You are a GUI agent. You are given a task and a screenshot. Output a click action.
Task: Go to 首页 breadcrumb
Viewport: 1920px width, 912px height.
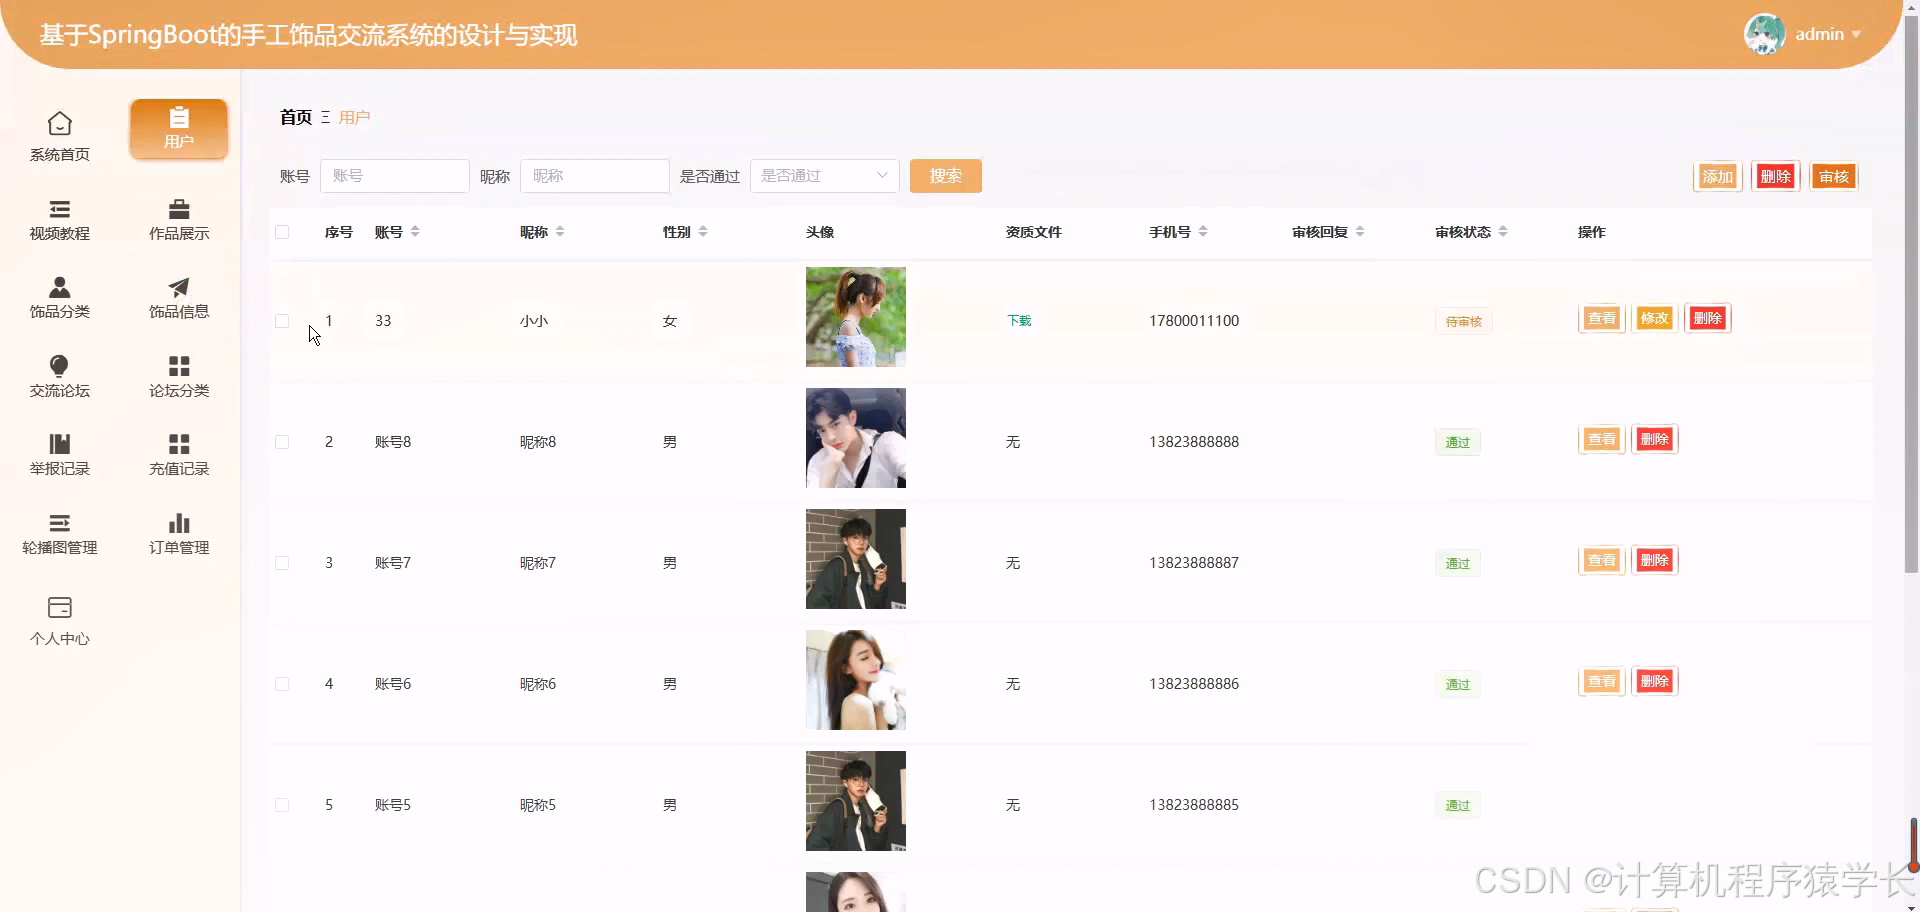click(x=296, y=118)
